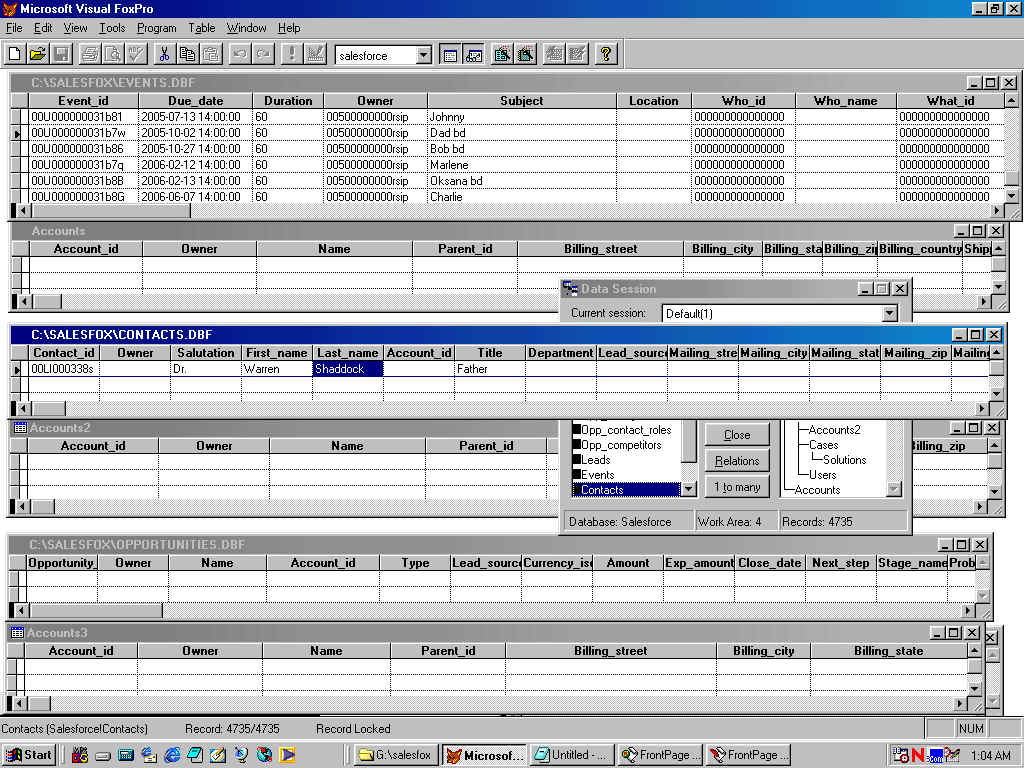Launch the Form Wizard toolbar icon

(x=502, y=54)
